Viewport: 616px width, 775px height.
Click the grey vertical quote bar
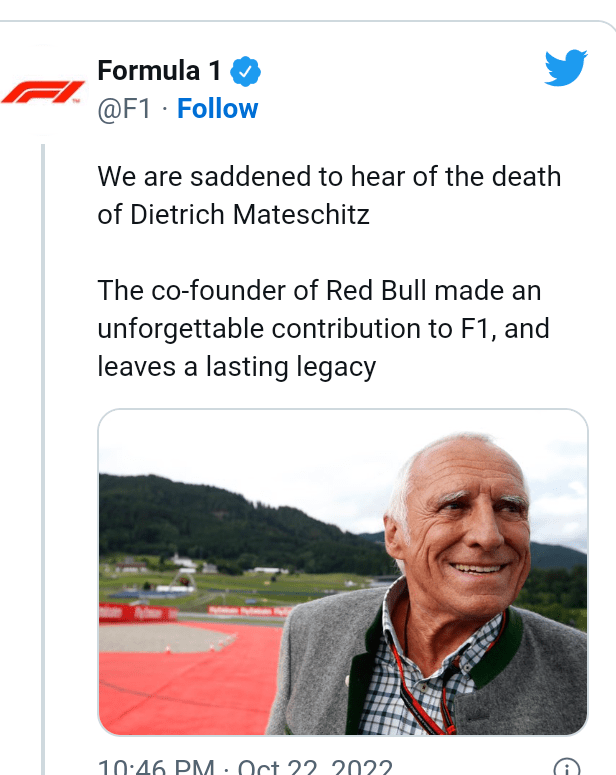point(43,450)
